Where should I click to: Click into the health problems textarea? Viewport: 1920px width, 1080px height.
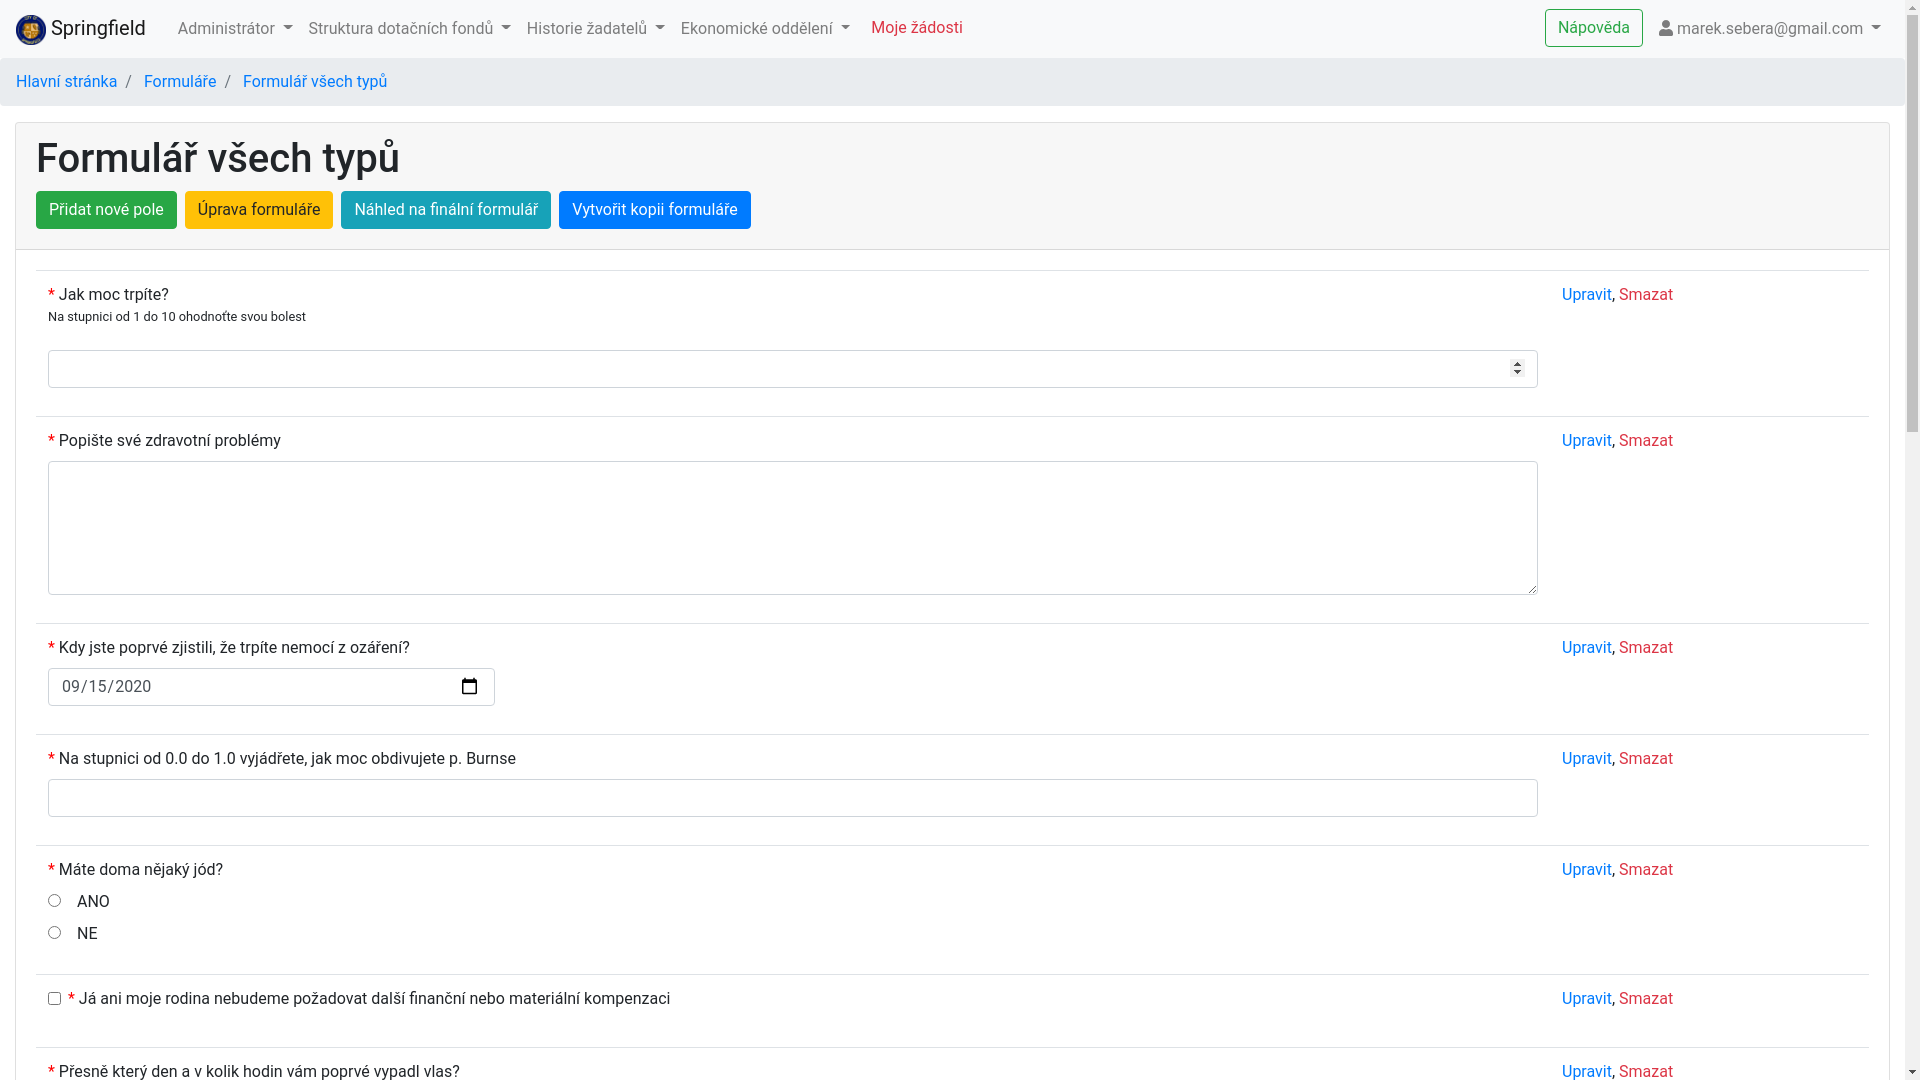click(x=792, y=528)
